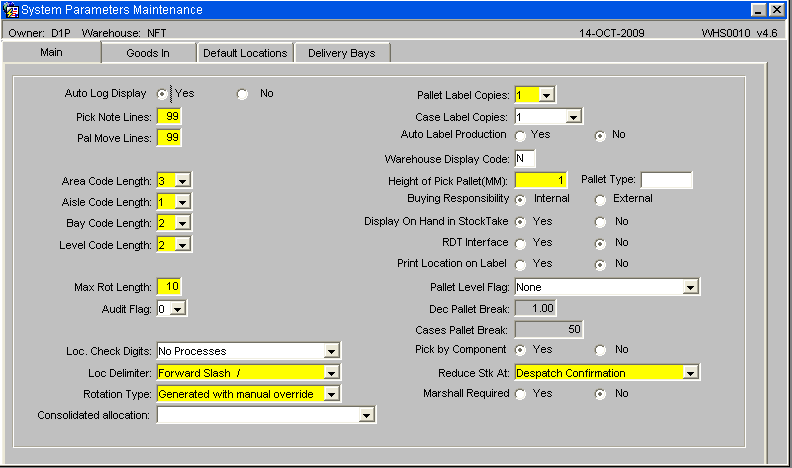Click the application icon in title bar
The height and width of the screenshot is (468, 792).
tap(11, 10)
